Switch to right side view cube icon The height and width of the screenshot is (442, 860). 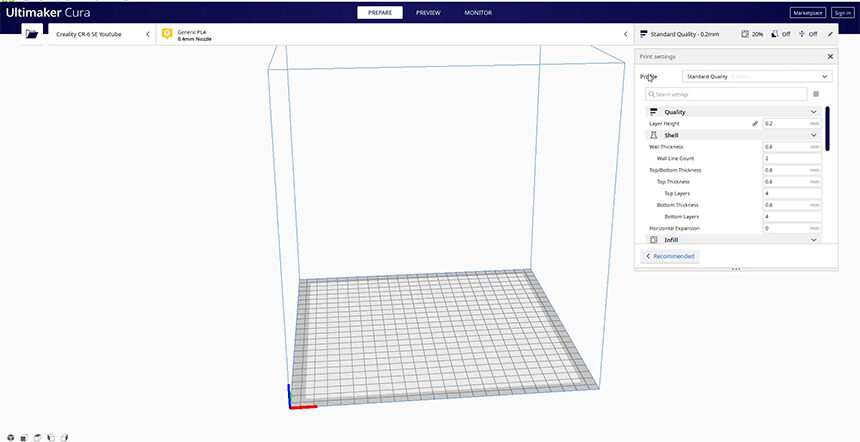[64, 438]
